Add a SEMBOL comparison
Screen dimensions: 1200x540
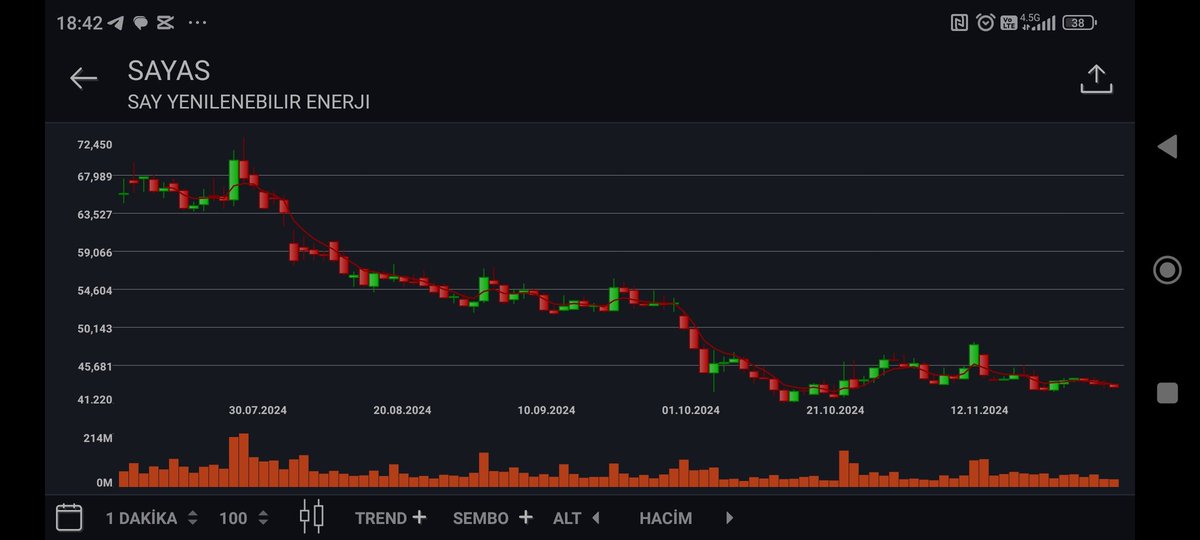click(493, 518)
